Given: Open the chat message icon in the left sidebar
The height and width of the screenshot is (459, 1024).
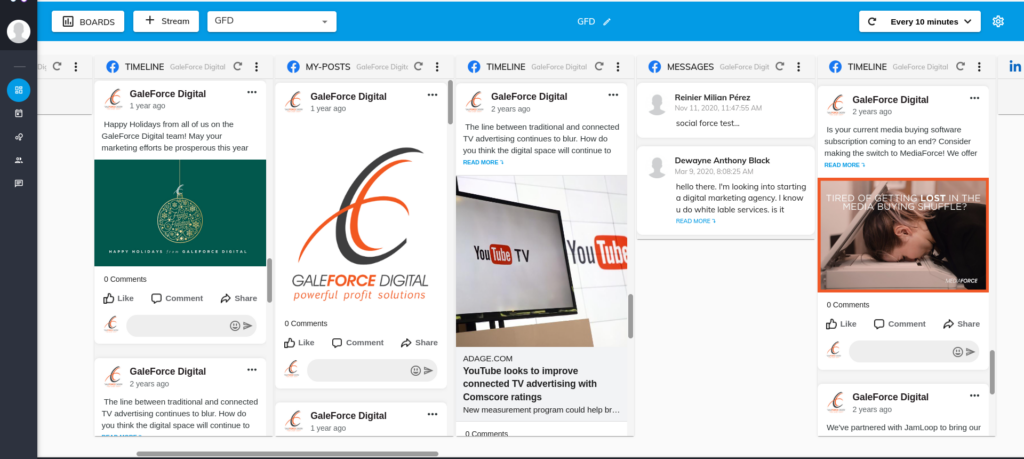Looking at the screenshot, I should tap(18, 183).
